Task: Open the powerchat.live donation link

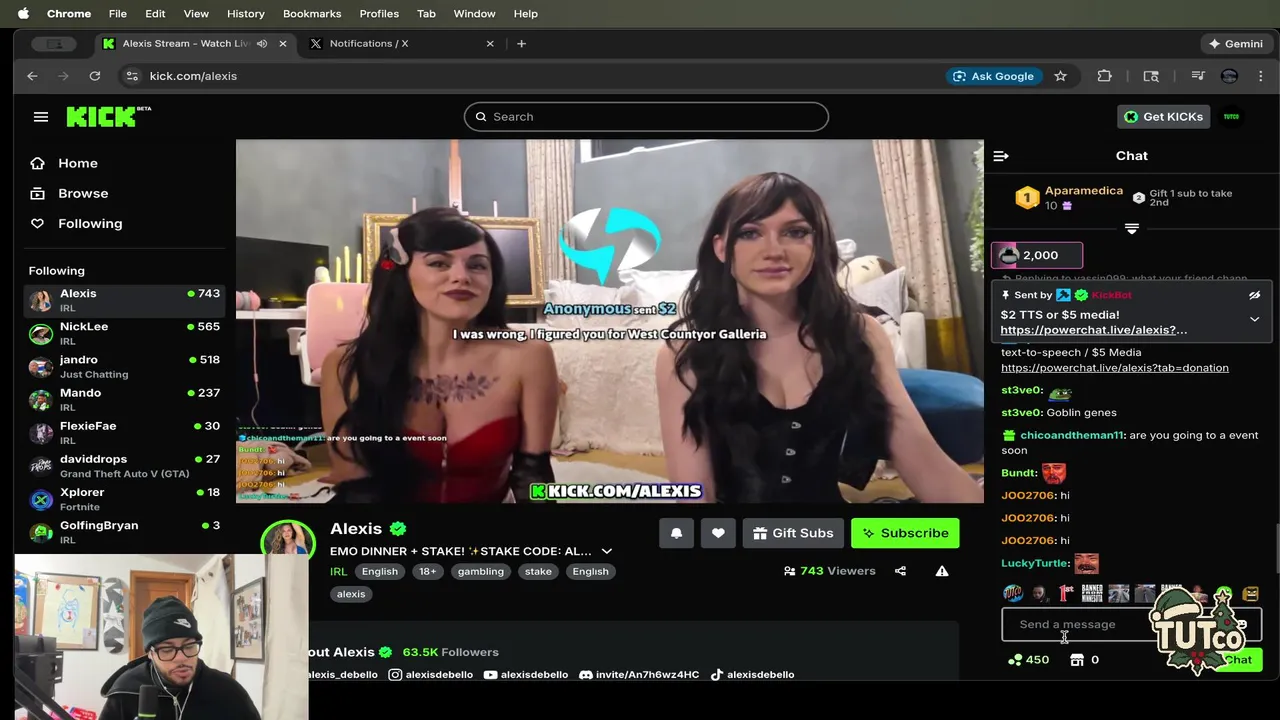Action: (1115, 368)
